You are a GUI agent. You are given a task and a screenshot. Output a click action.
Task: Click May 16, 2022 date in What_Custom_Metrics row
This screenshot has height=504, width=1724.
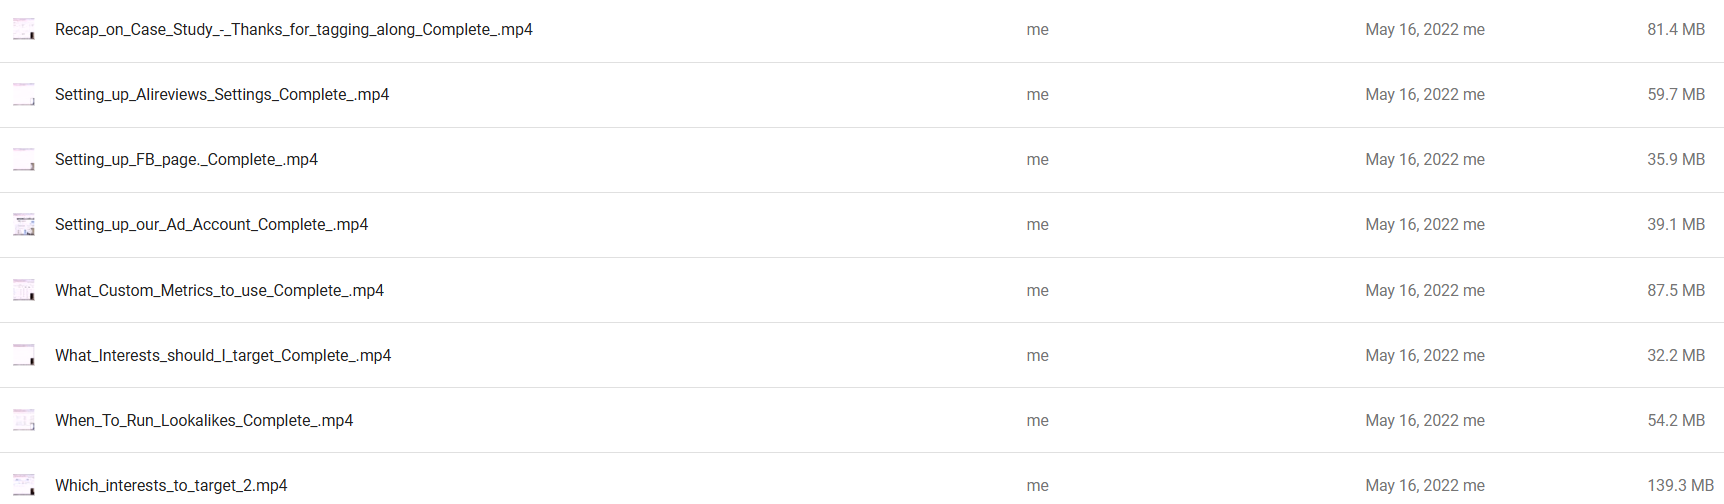click(1411, 291)
